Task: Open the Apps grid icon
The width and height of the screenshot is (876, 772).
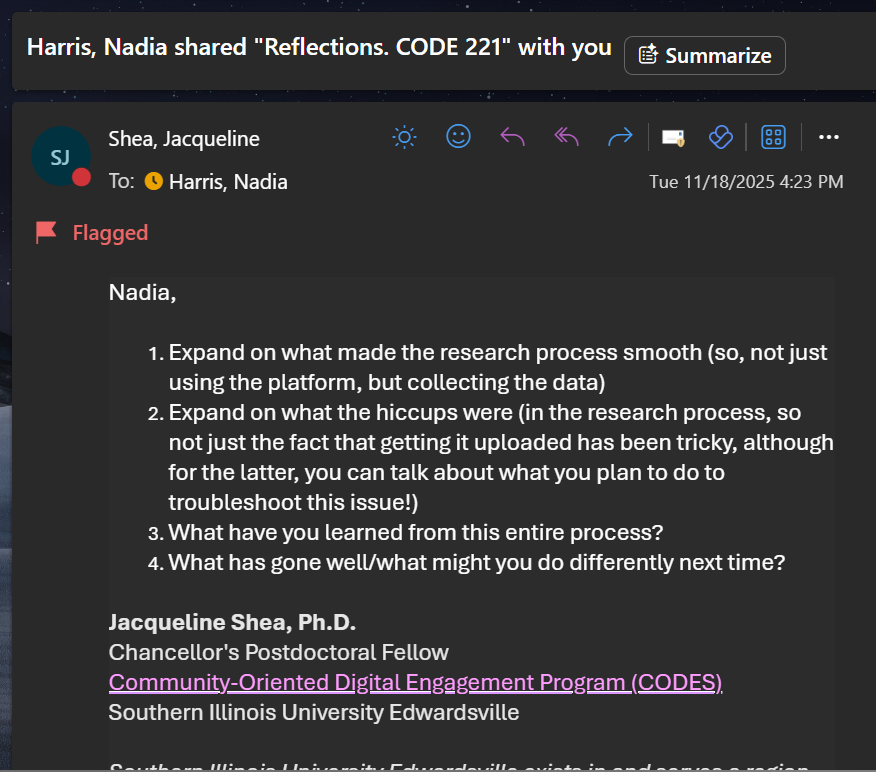Action: pyautogui.click(x=773, y=137)
